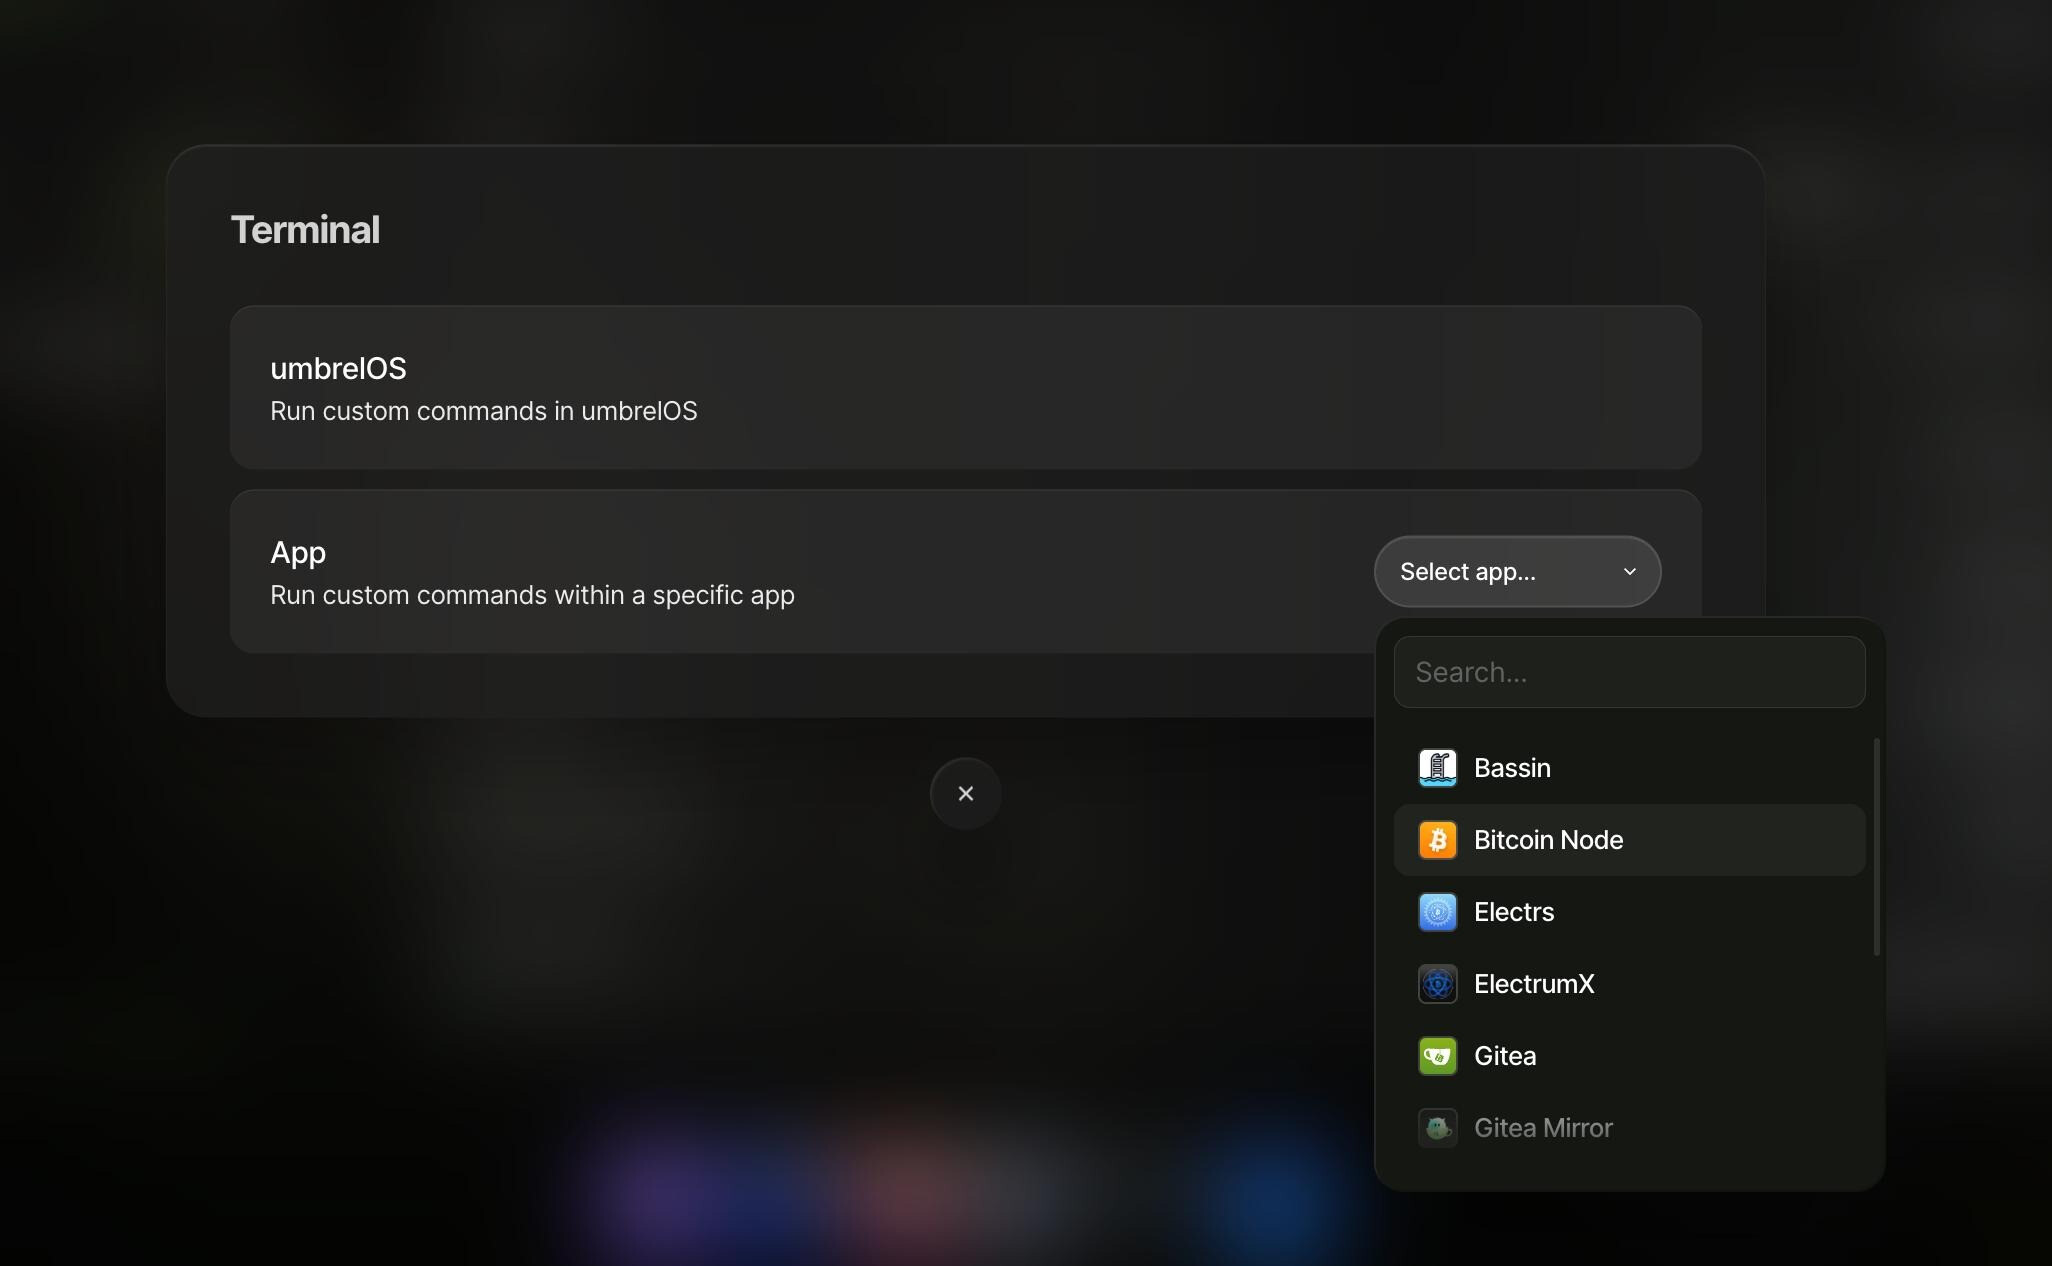
Task: Choose ElectrumX in the dropdown list
Action: click(1534, 984)
